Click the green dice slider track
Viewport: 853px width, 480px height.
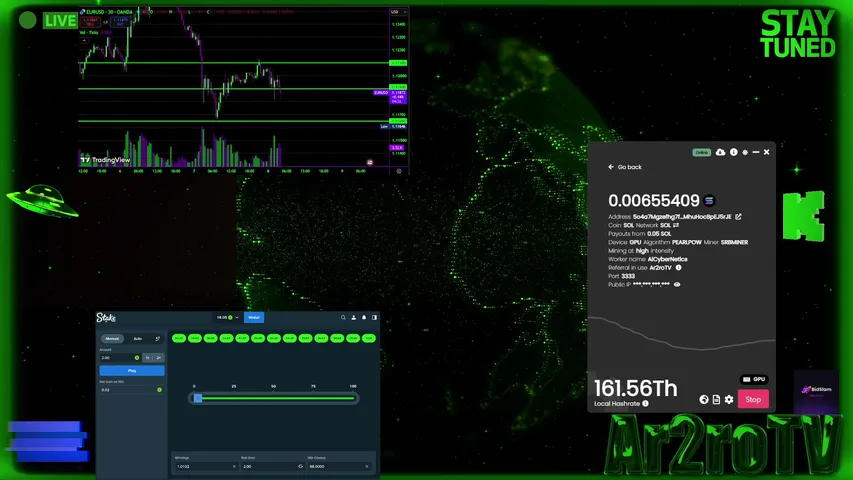278,398
